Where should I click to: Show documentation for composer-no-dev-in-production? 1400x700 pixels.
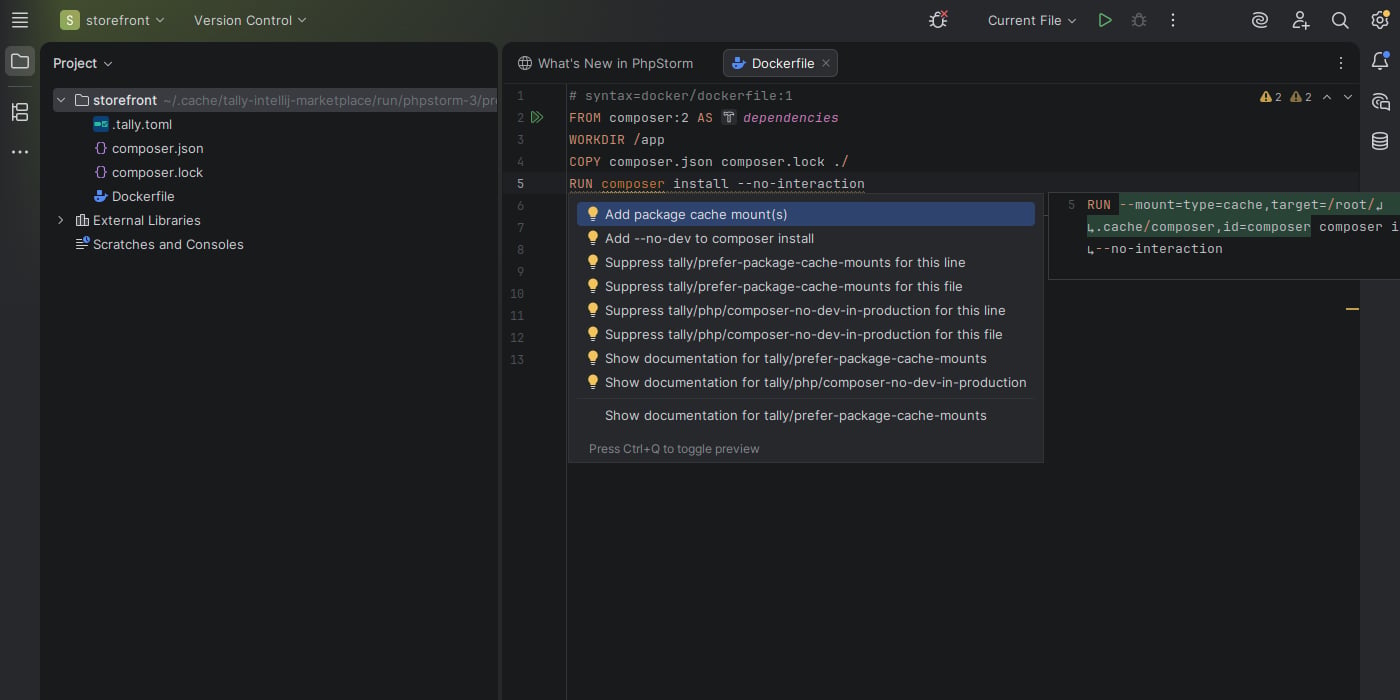[x=806, y=382]
